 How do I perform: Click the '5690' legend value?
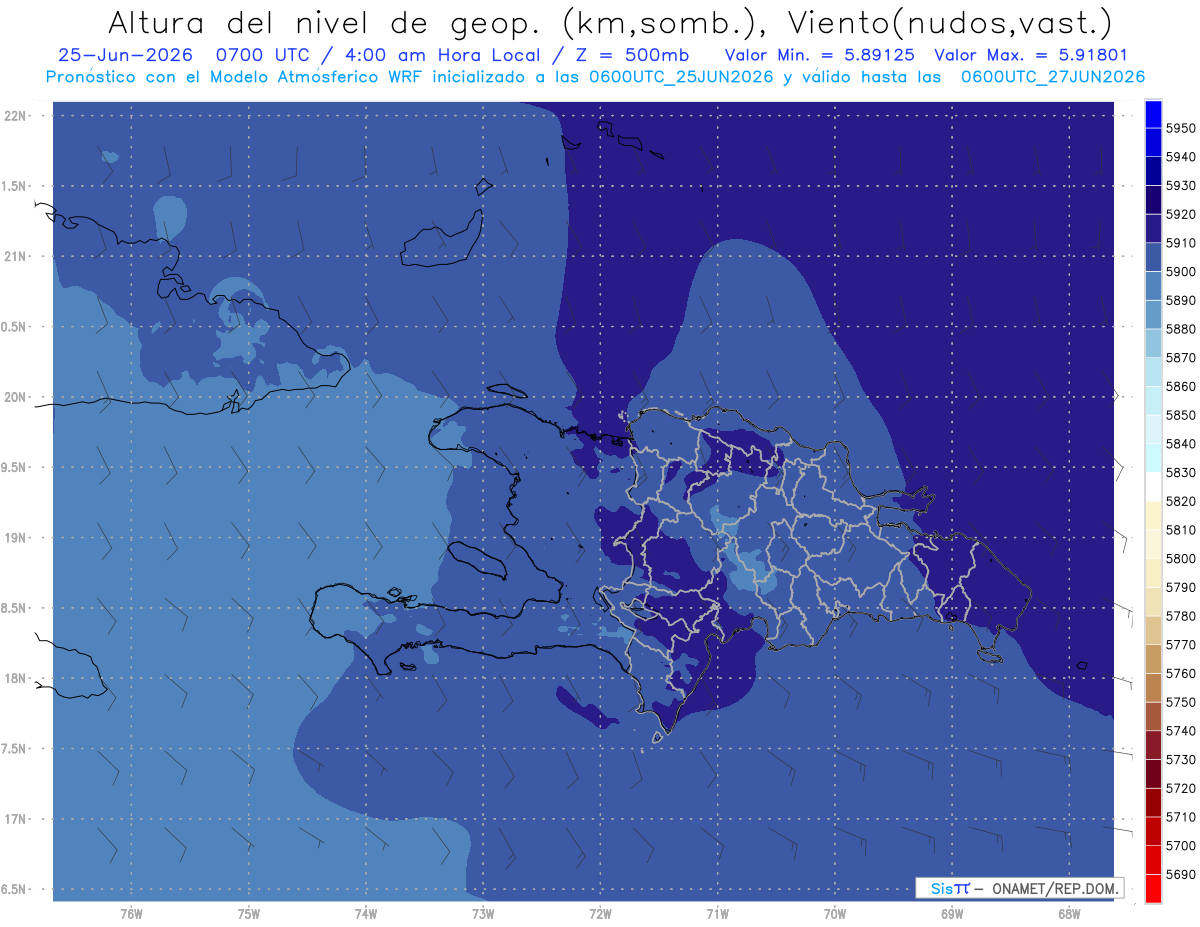click(x=1181, y=875)
